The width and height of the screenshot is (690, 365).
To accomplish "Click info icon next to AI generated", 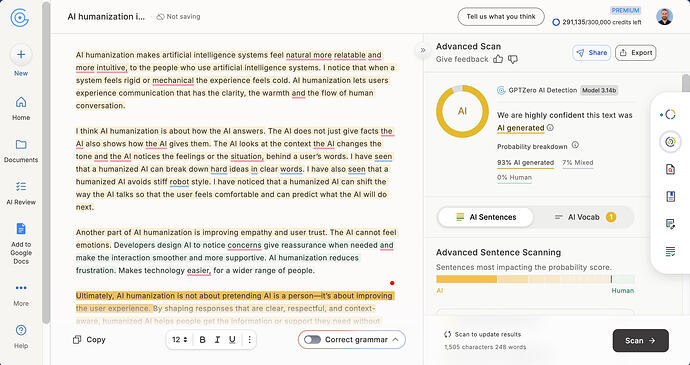I will click(x=550, y=128).
